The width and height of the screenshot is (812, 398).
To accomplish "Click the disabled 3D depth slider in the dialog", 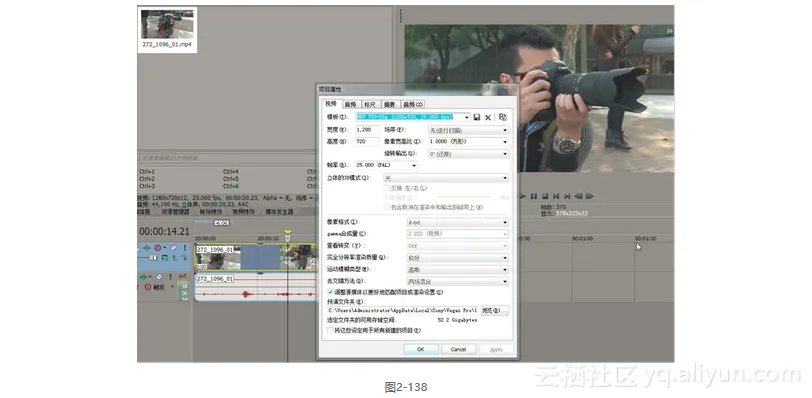I will (464, 197).
